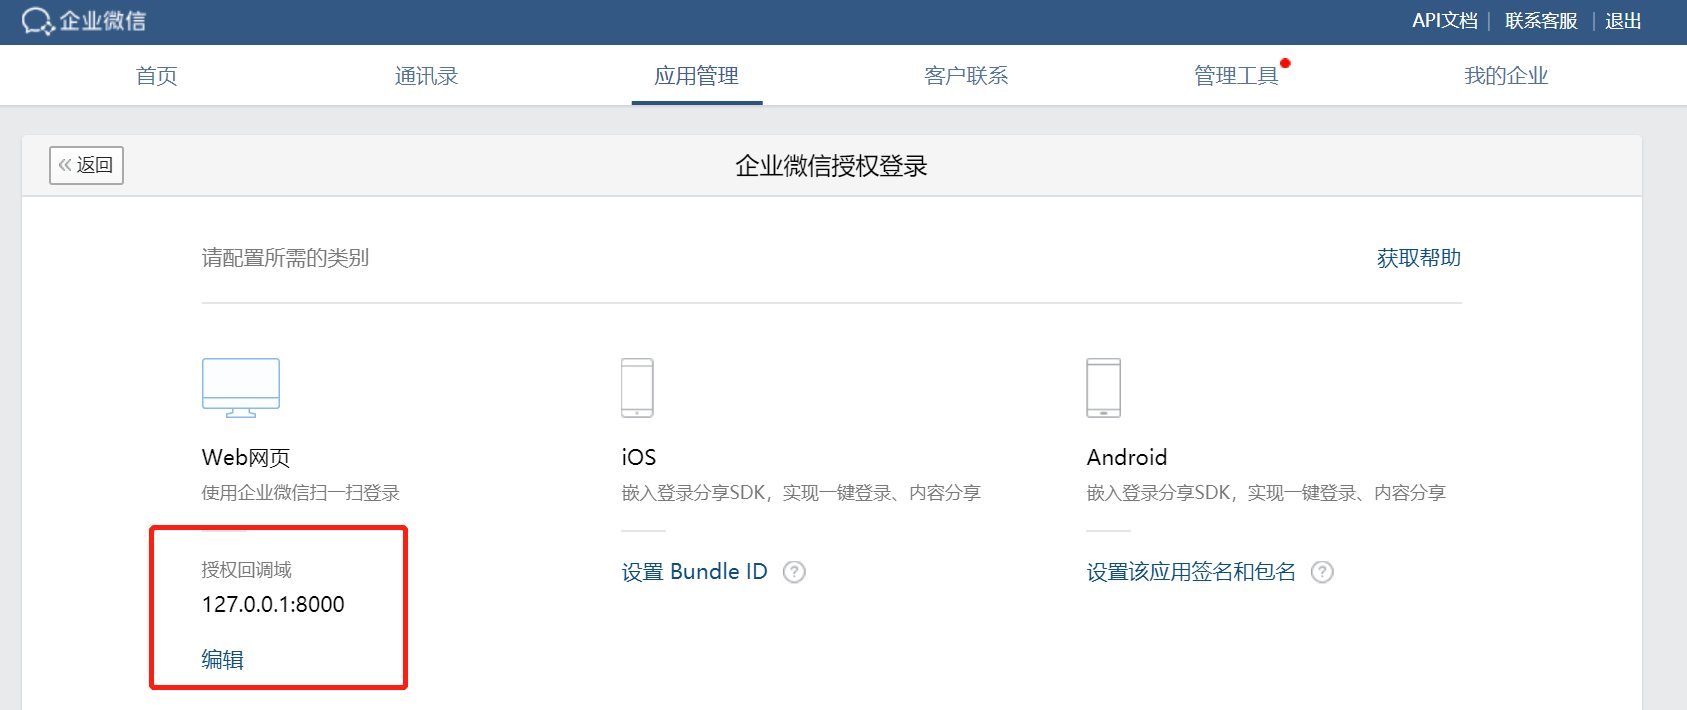The height and width of the screenshot is (710, 1687).
Task: Click the 设置 Bundle ID link
Action: 694,572
